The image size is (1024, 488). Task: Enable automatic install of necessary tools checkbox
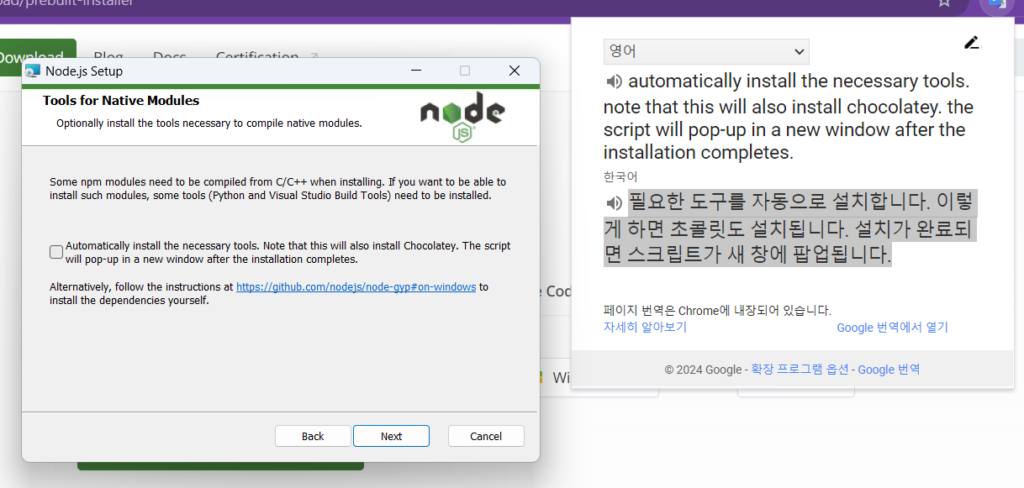coord(56,252)
